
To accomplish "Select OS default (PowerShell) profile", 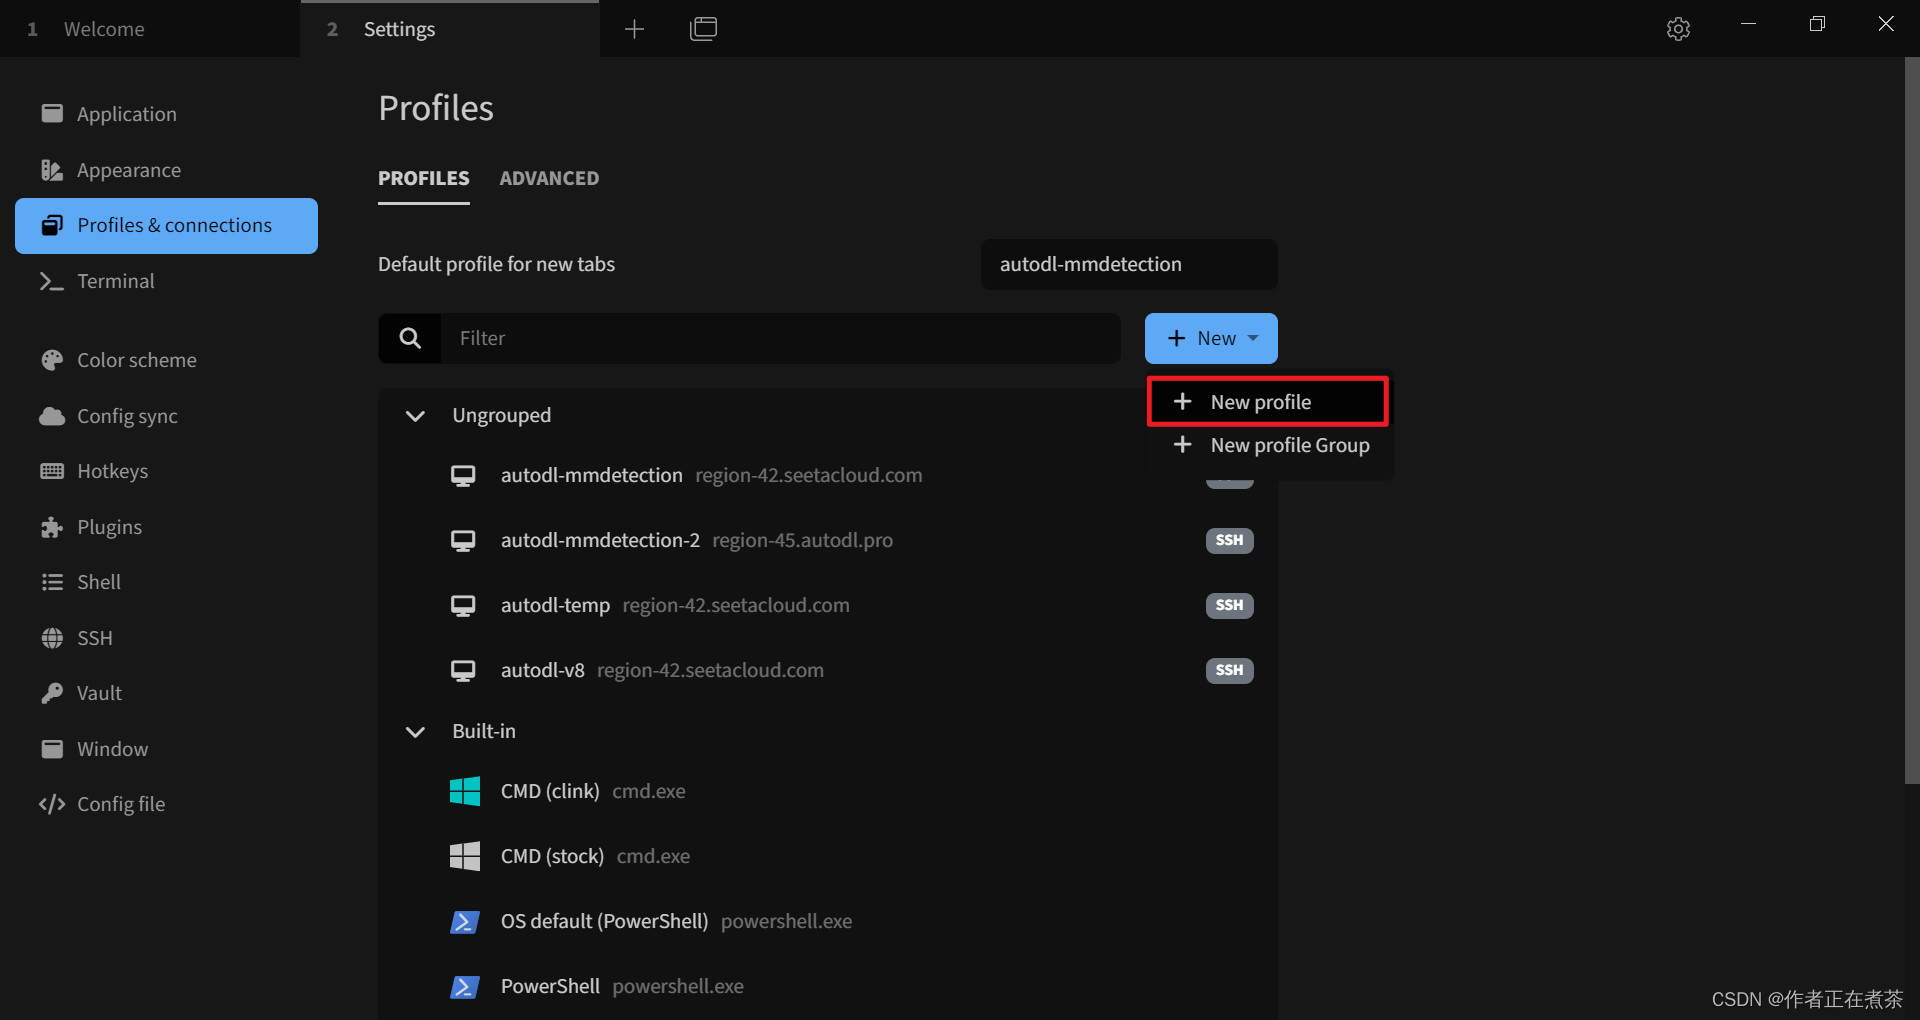I will pyautogui.click(x=828, y=921).
